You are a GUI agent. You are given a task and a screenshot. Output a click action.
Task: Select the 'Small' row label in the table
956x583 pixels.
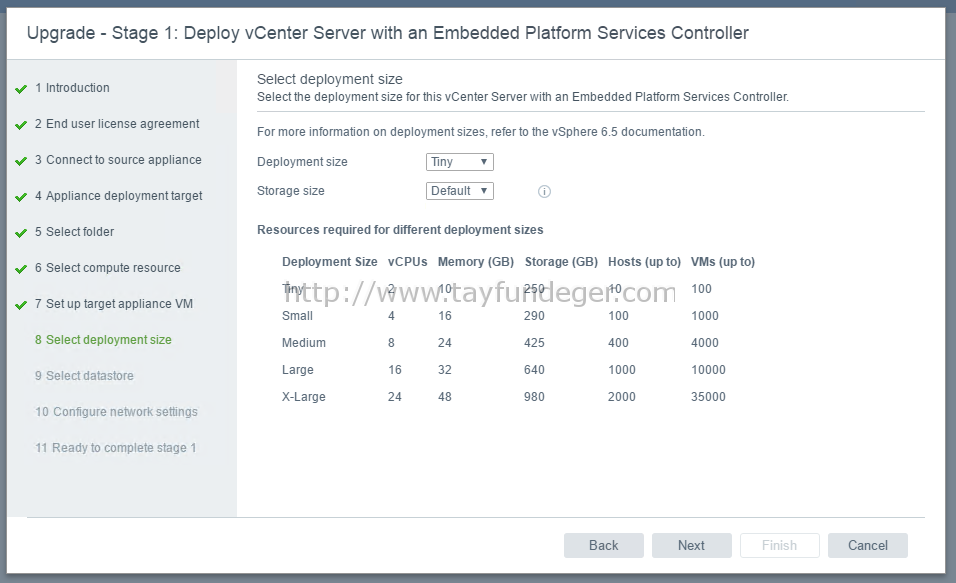(x=297, y=316)
